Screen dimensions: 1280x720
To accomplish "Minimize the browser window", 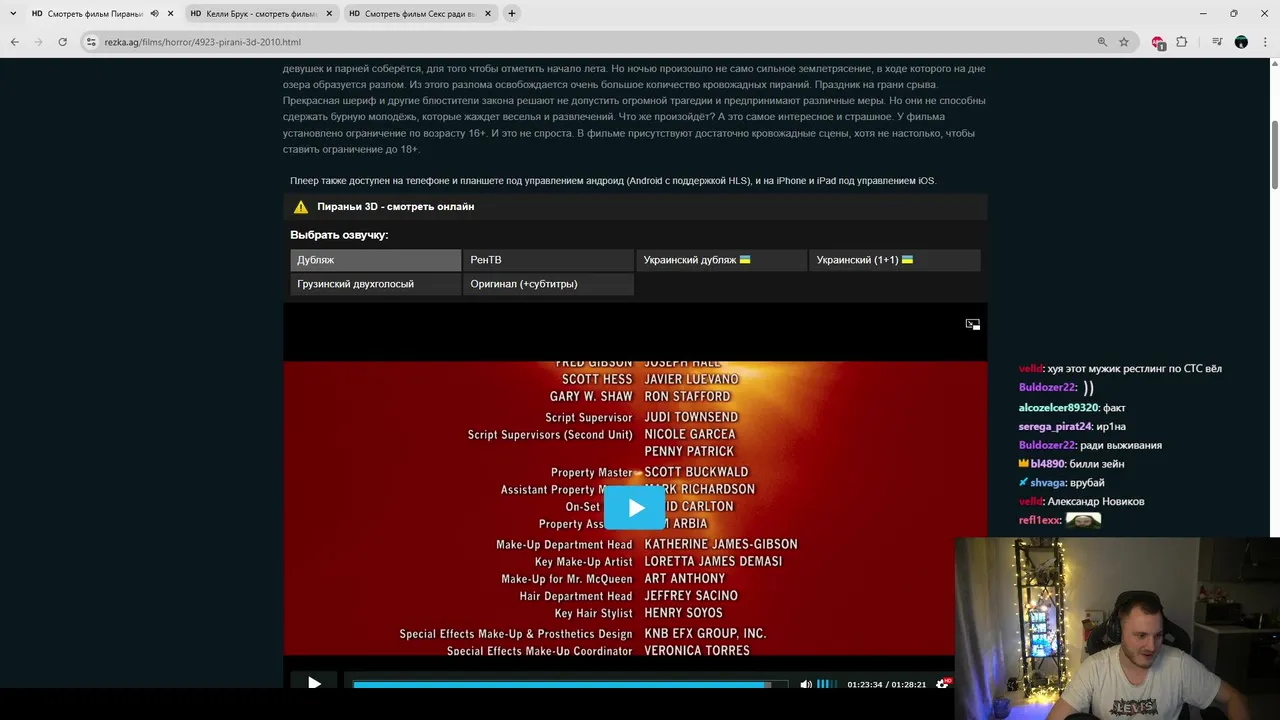I will click(x=1203, y=14).
